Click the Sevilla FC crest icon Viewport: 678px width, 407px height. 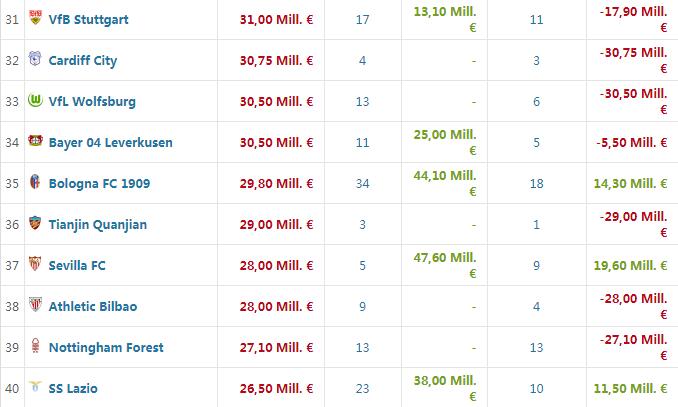click(35, 263)
